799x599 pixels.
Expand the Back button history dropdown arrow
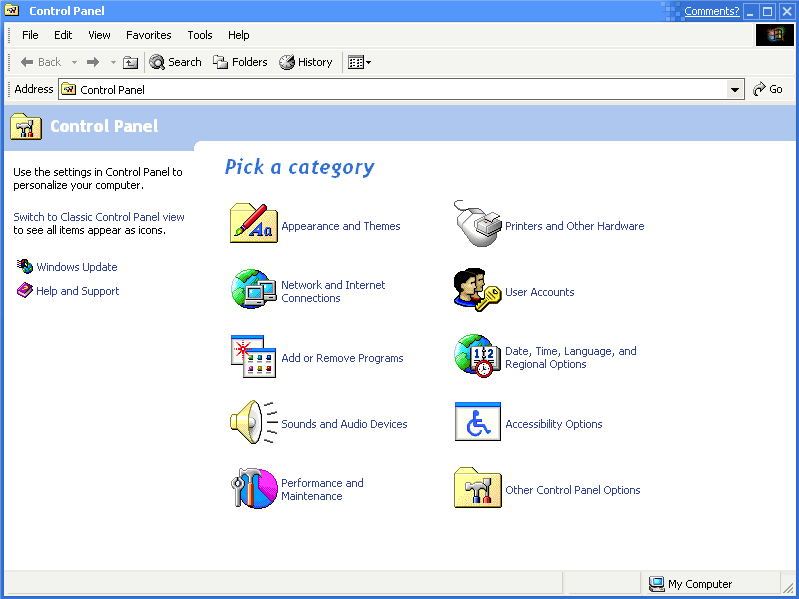(x=74, y=62)
